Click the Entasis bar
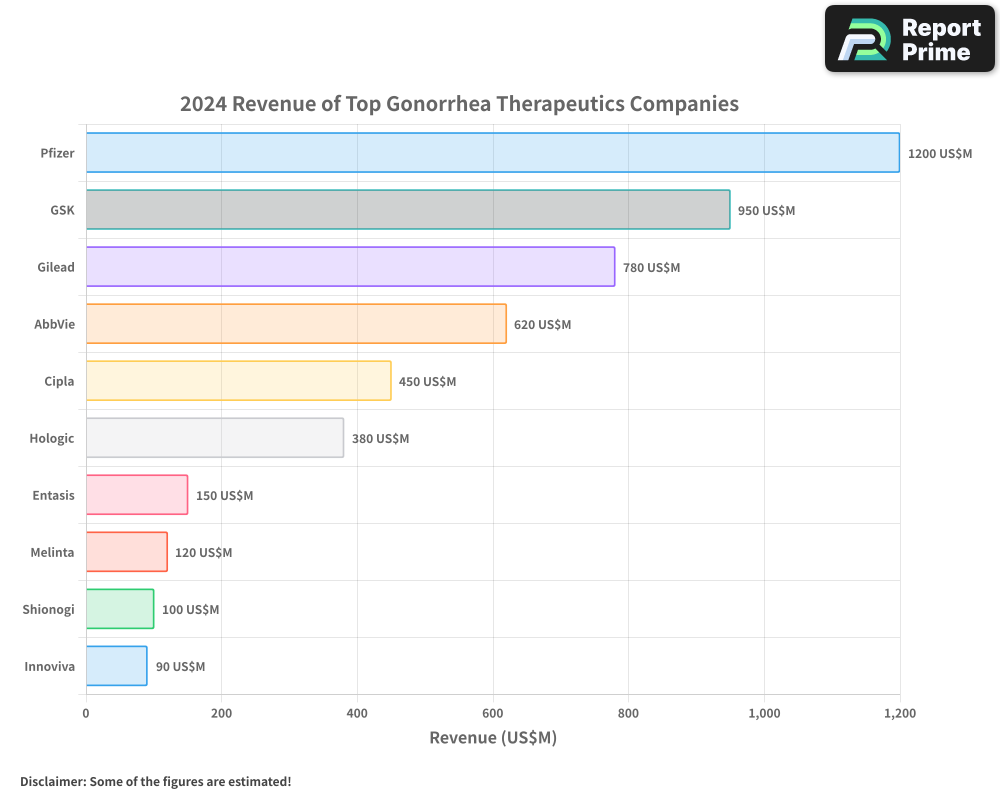The height and width of the screenshot is (800, 1000). (135, 495)
